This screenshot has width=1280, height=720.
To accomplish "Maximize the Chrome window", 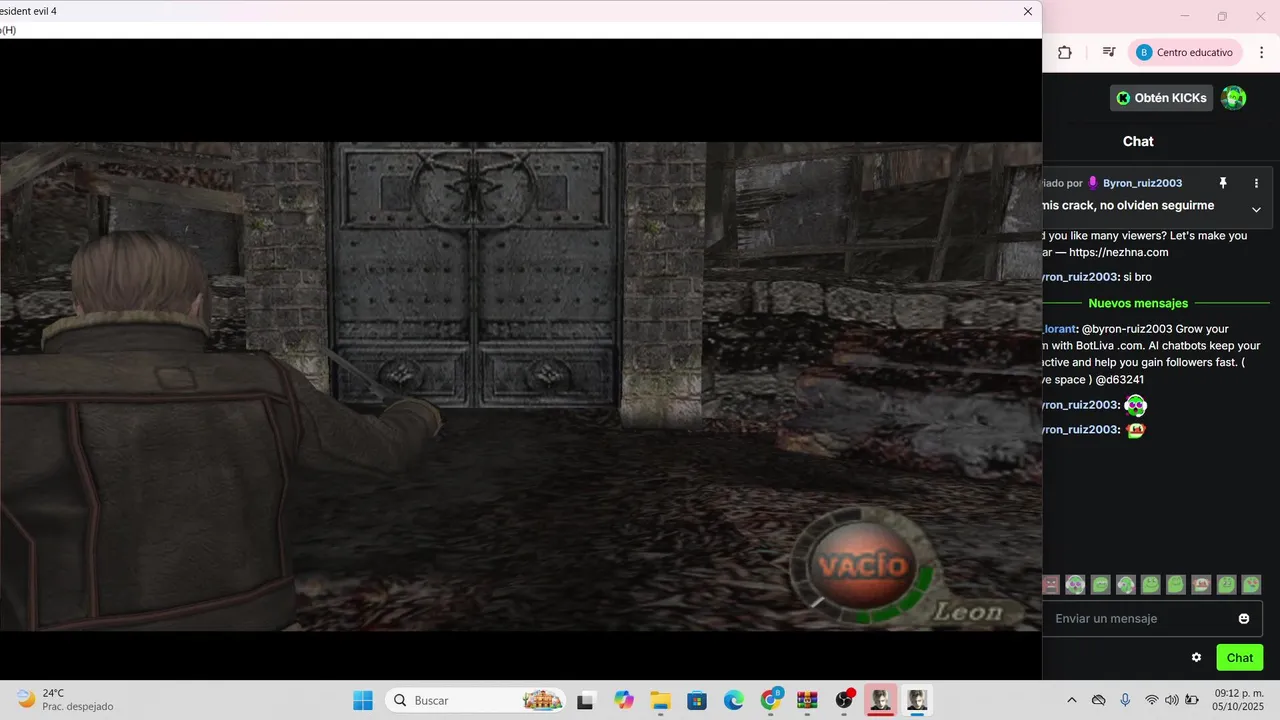I will pos(1222,16).
